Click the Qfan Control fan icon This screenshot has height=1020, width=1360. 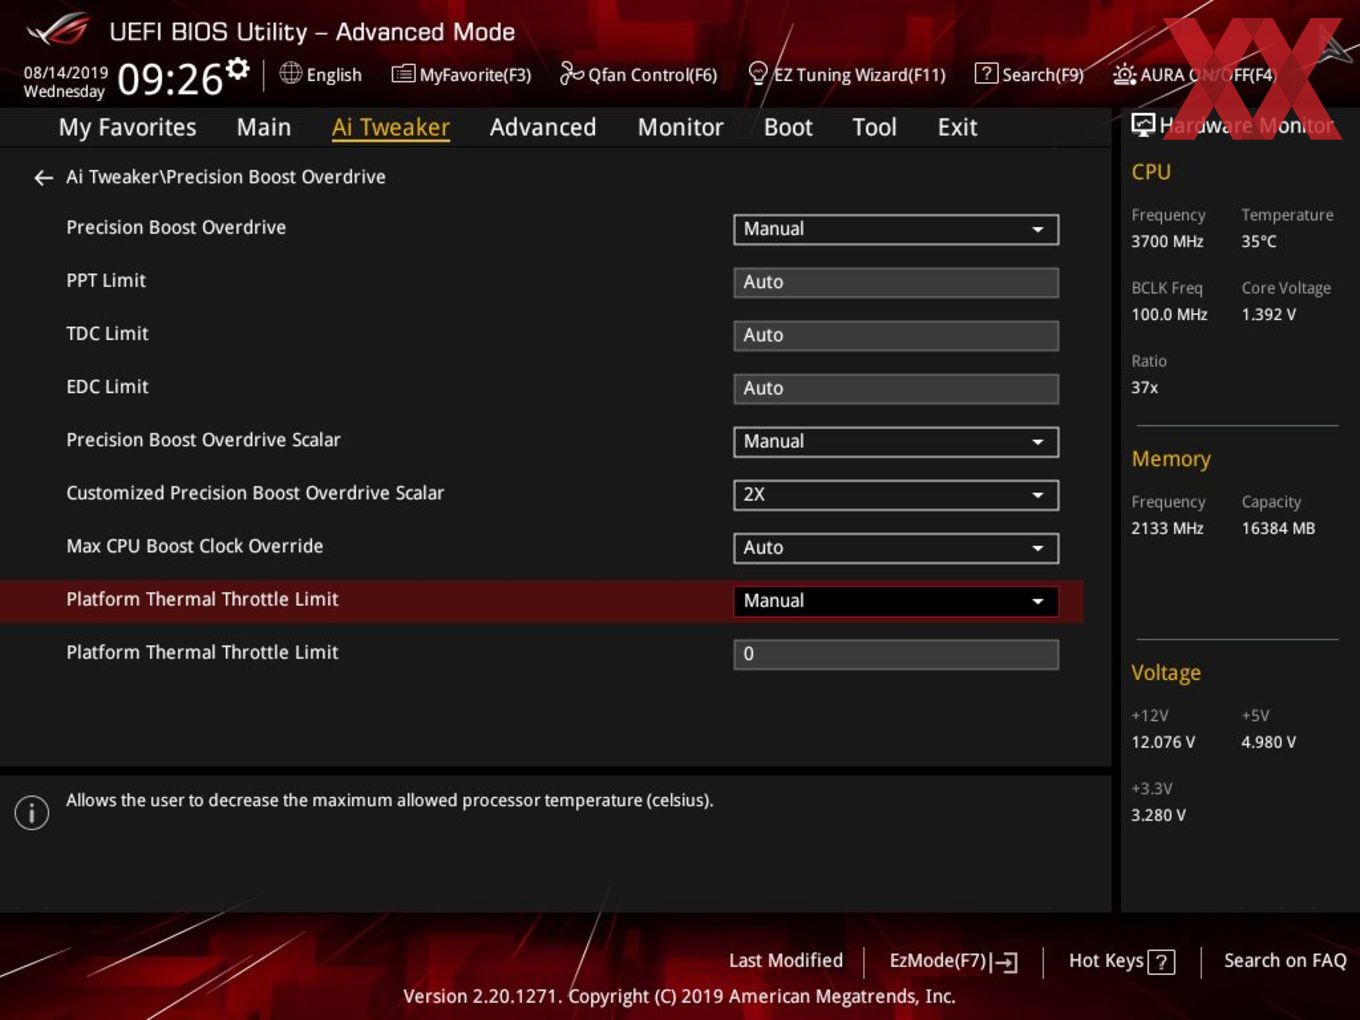point(571,73)
